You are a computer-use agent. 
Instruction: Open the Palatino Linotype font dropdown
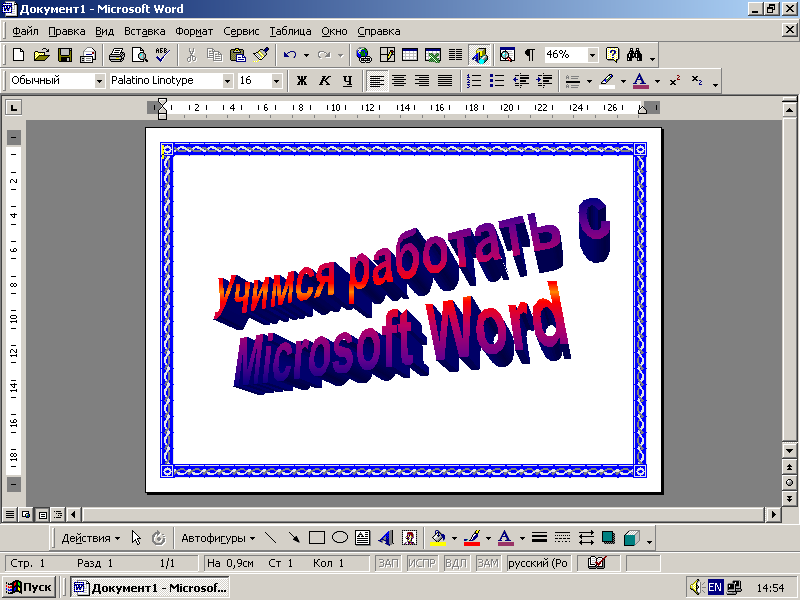tap(228, 81)
